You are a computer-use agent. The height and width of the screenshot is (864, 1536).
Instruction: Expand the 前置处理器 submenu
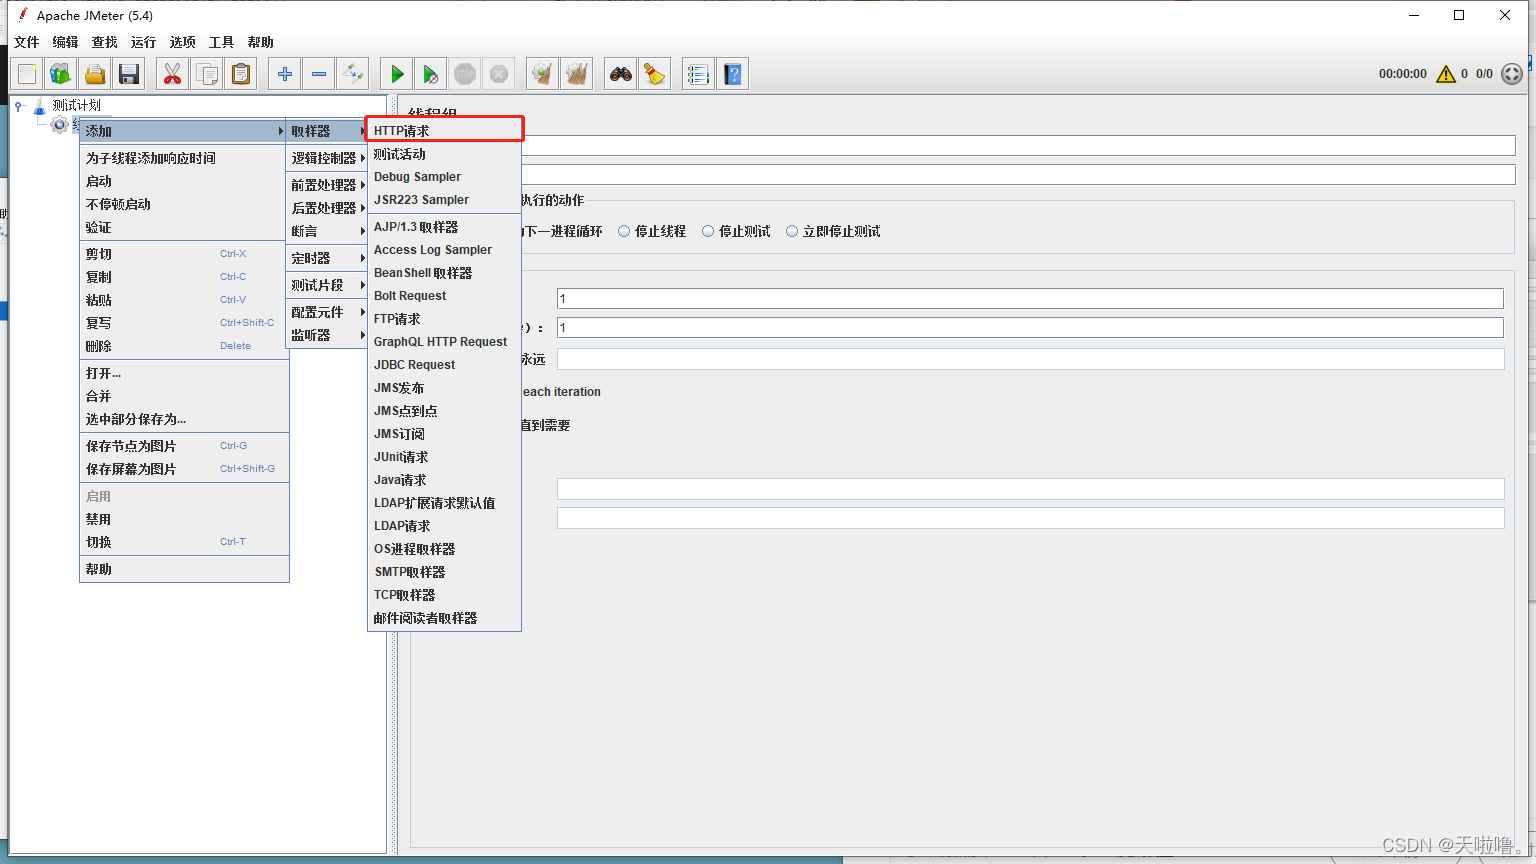coord(327,185)
